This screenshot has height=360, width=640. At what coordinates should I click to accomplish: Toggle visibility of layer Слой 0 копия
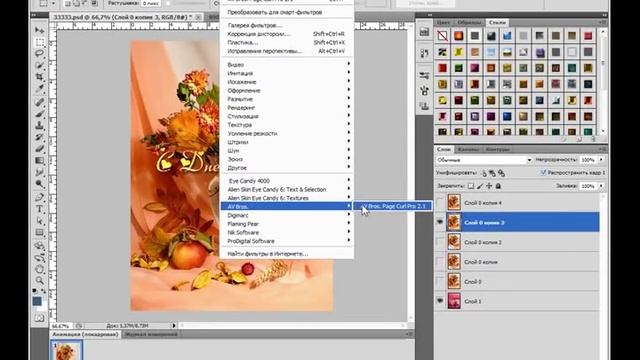pos(440,261)
